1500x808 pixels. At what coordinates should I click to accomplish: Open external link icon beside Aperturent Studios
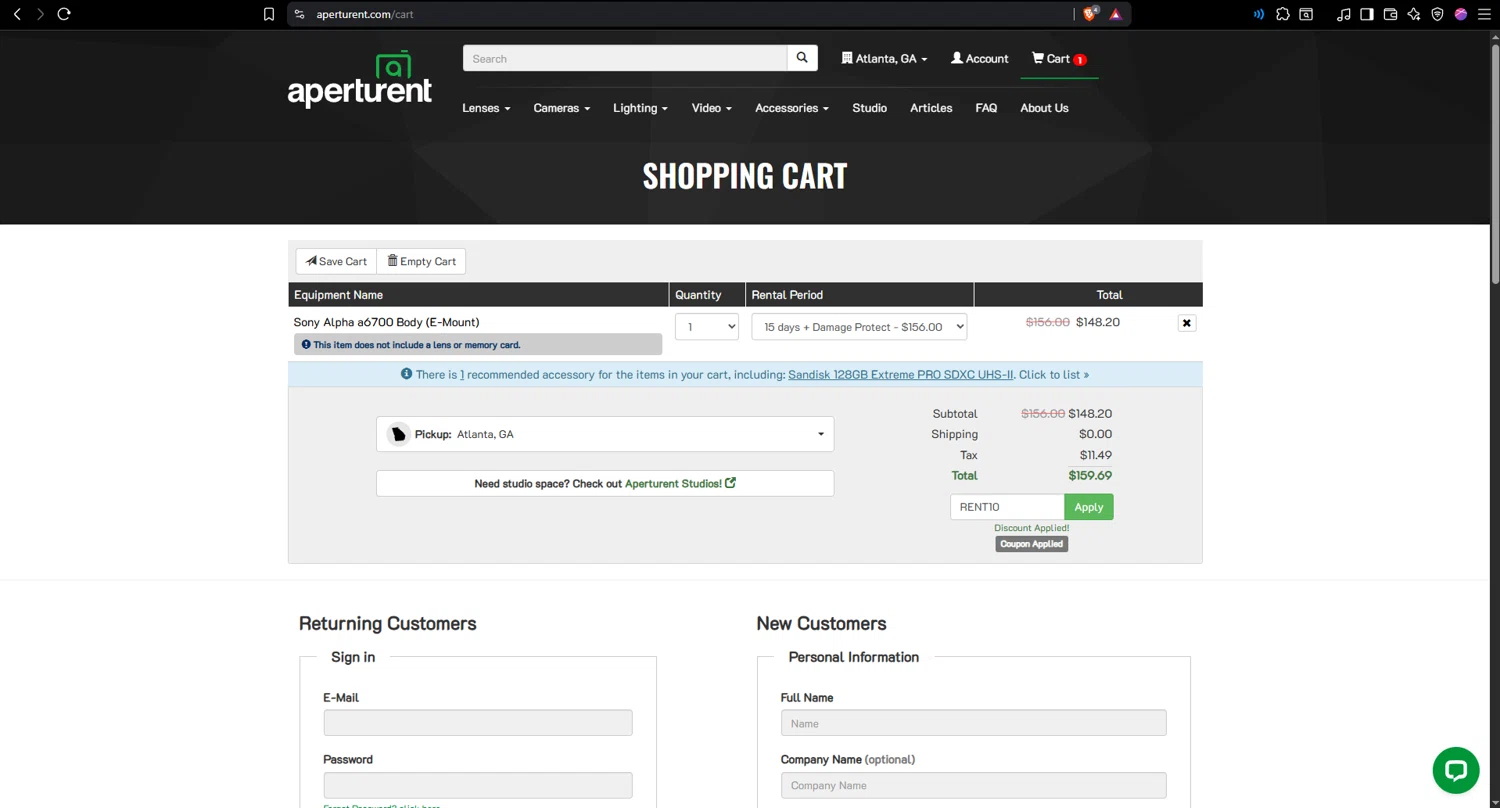pos(730,483)
